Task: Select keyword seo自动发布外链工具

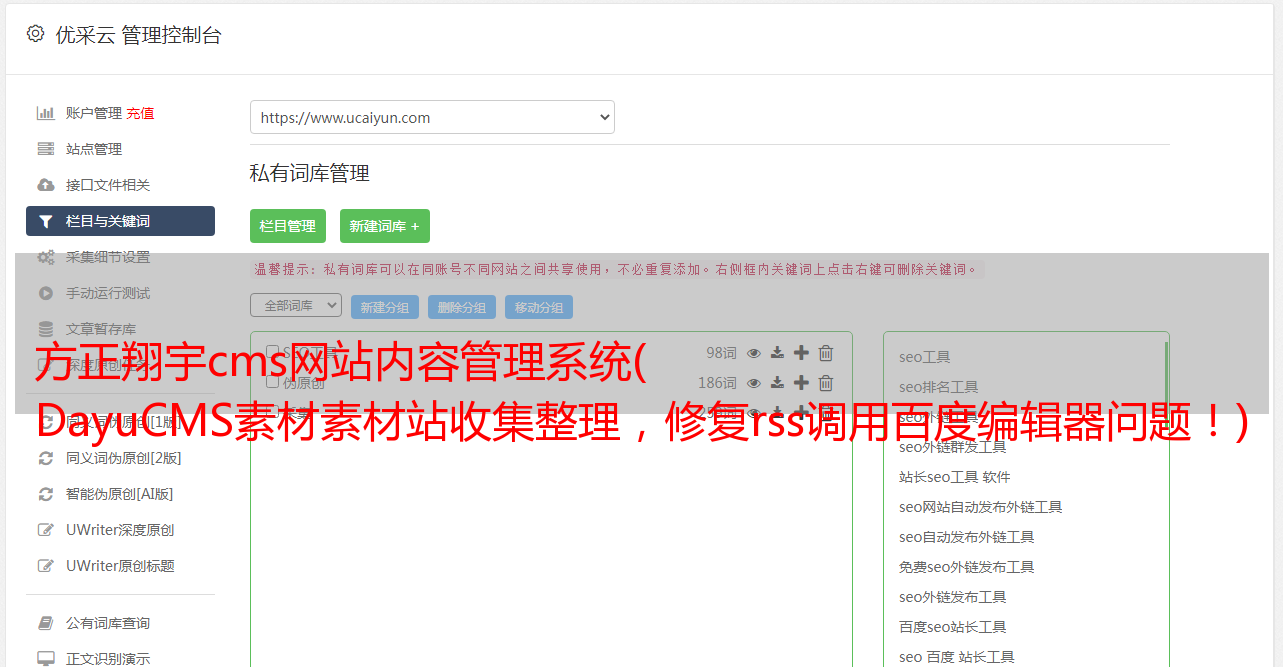Action: pyautogui.click(x=966, y=537)
